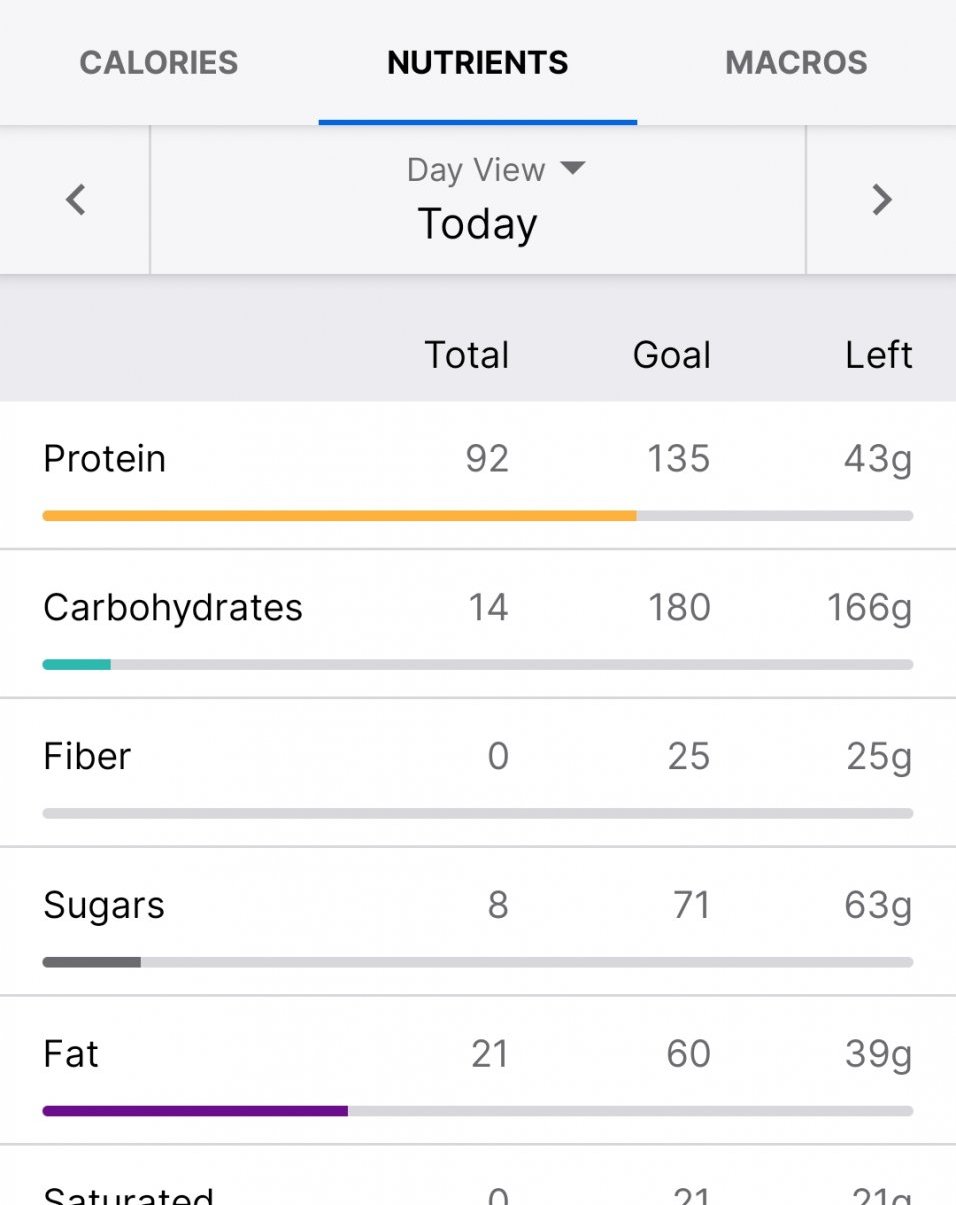
Task: Tap the Fat row label
Action: (71, 1055)
